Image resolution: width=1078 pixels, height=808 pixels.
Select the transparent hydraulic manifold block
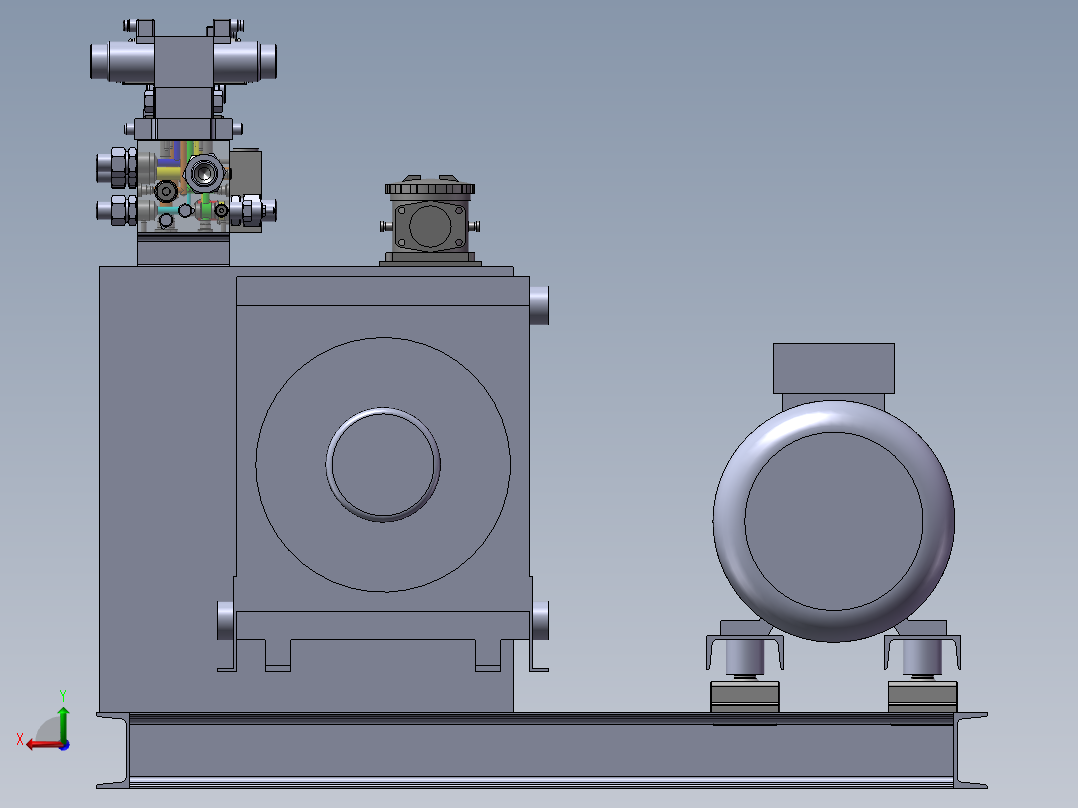(x=184, y=186)
